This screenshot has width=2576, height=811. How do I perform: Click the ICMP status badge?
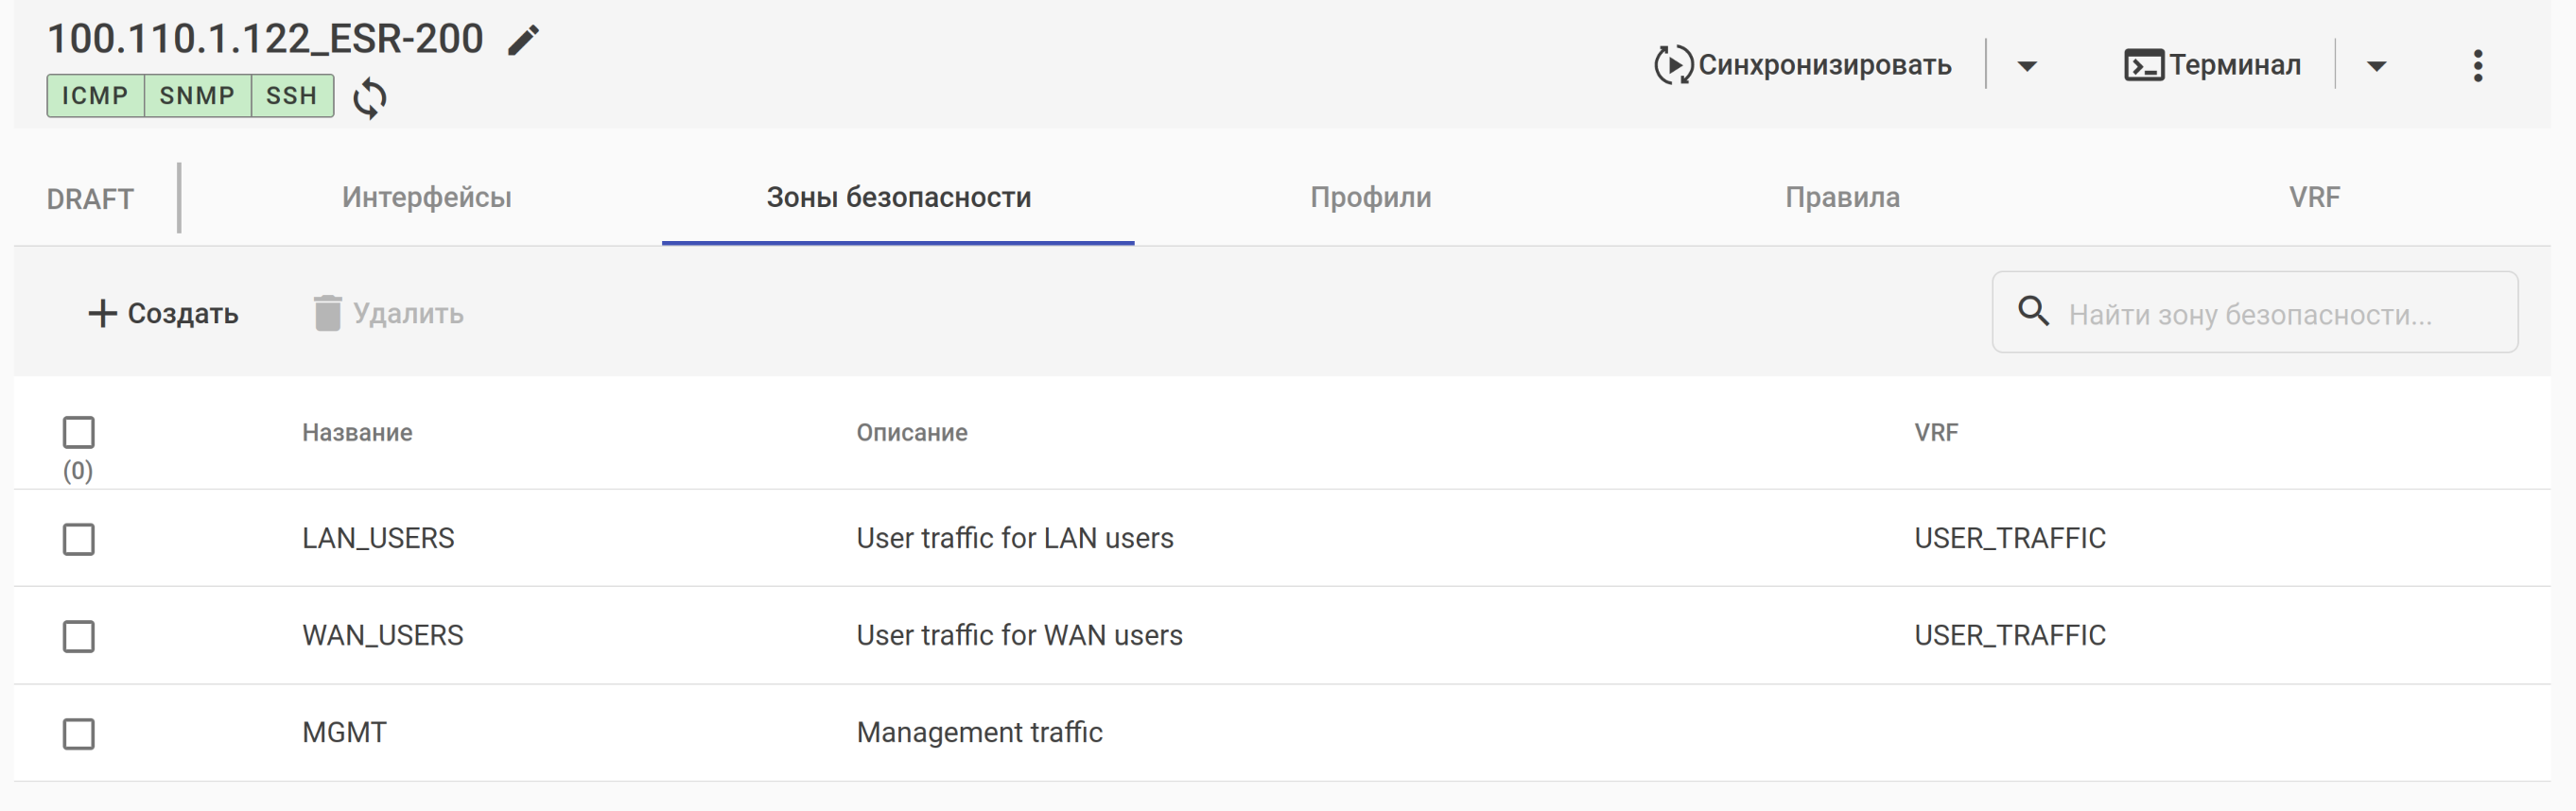(x=95, y=96)
